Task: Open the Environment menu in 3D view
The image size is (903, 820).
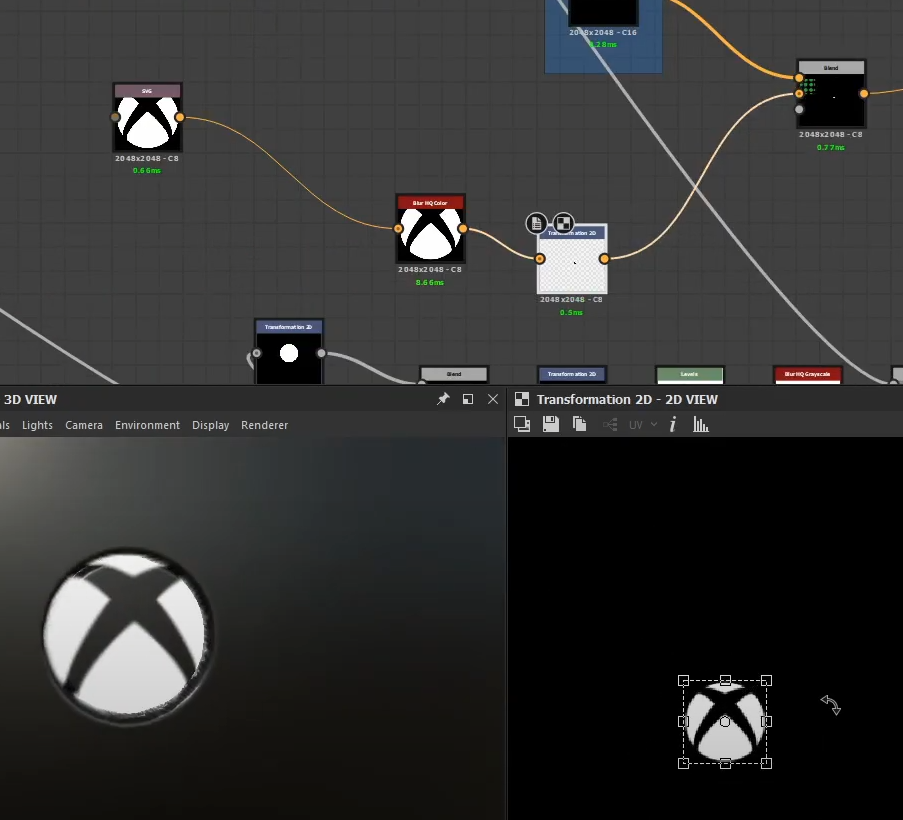Action: (147, 425)
